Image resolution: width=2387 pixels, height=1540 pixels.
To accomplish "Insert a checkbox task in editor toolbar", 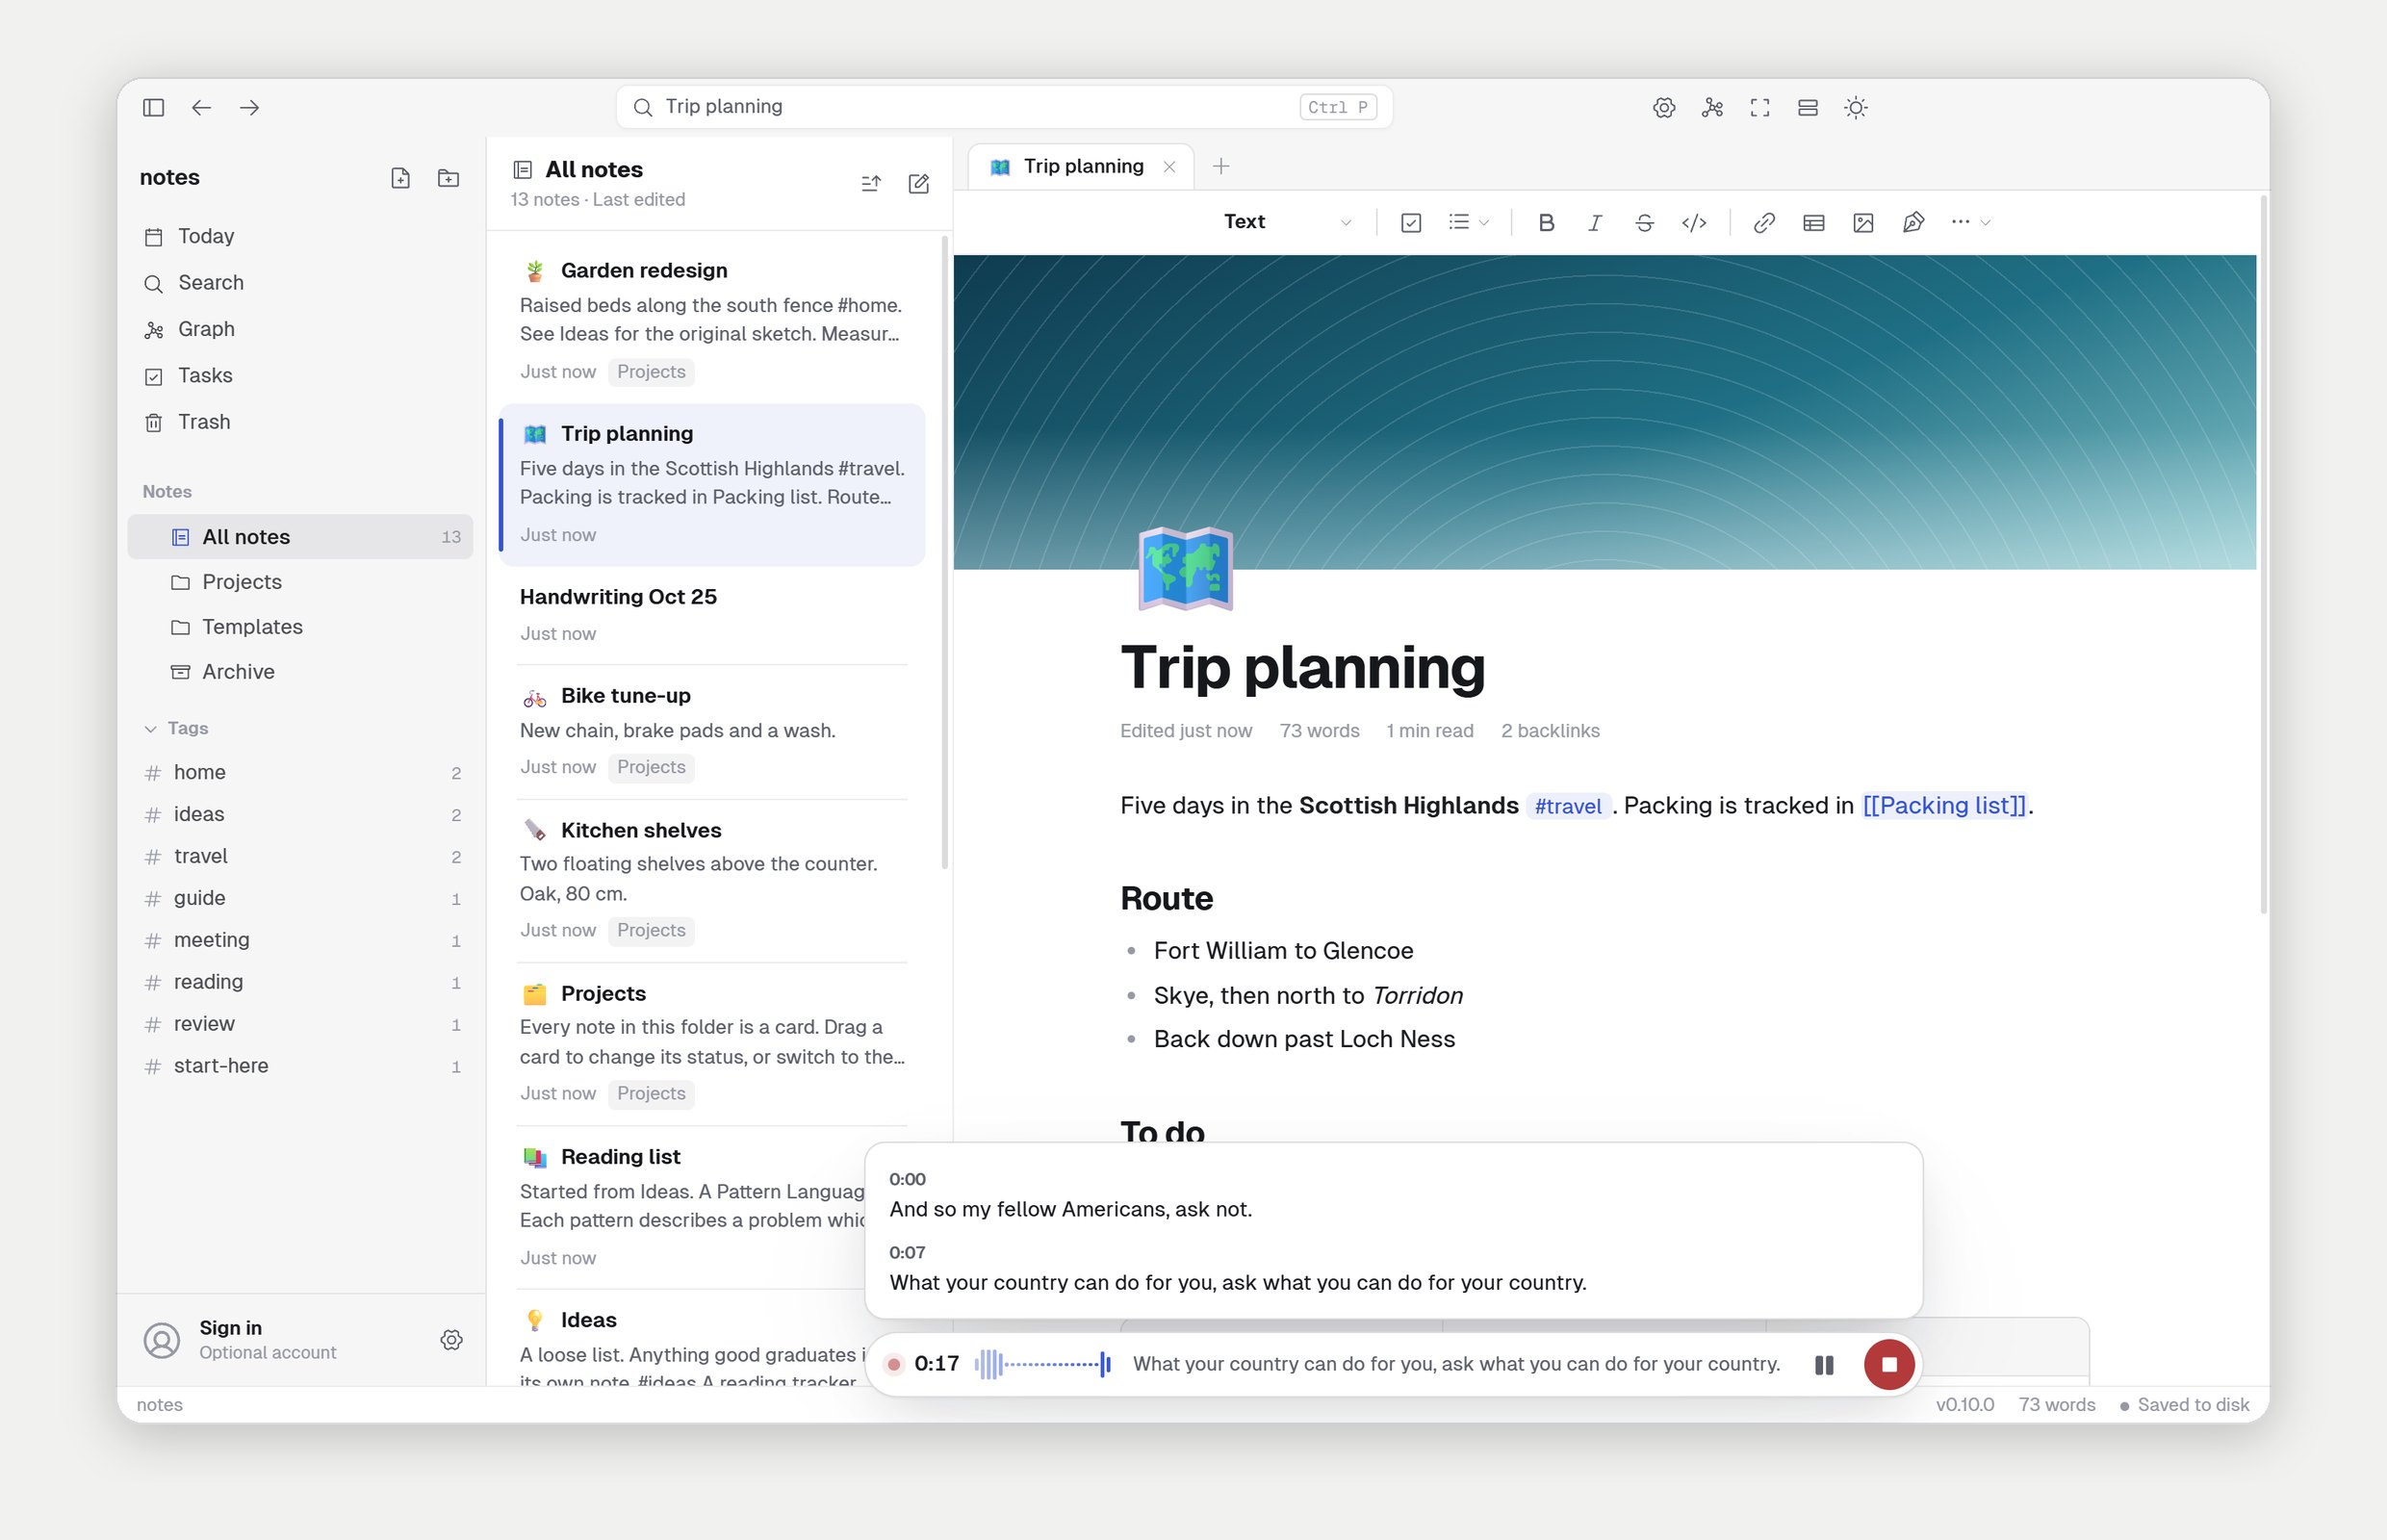I will [1410, 222].
